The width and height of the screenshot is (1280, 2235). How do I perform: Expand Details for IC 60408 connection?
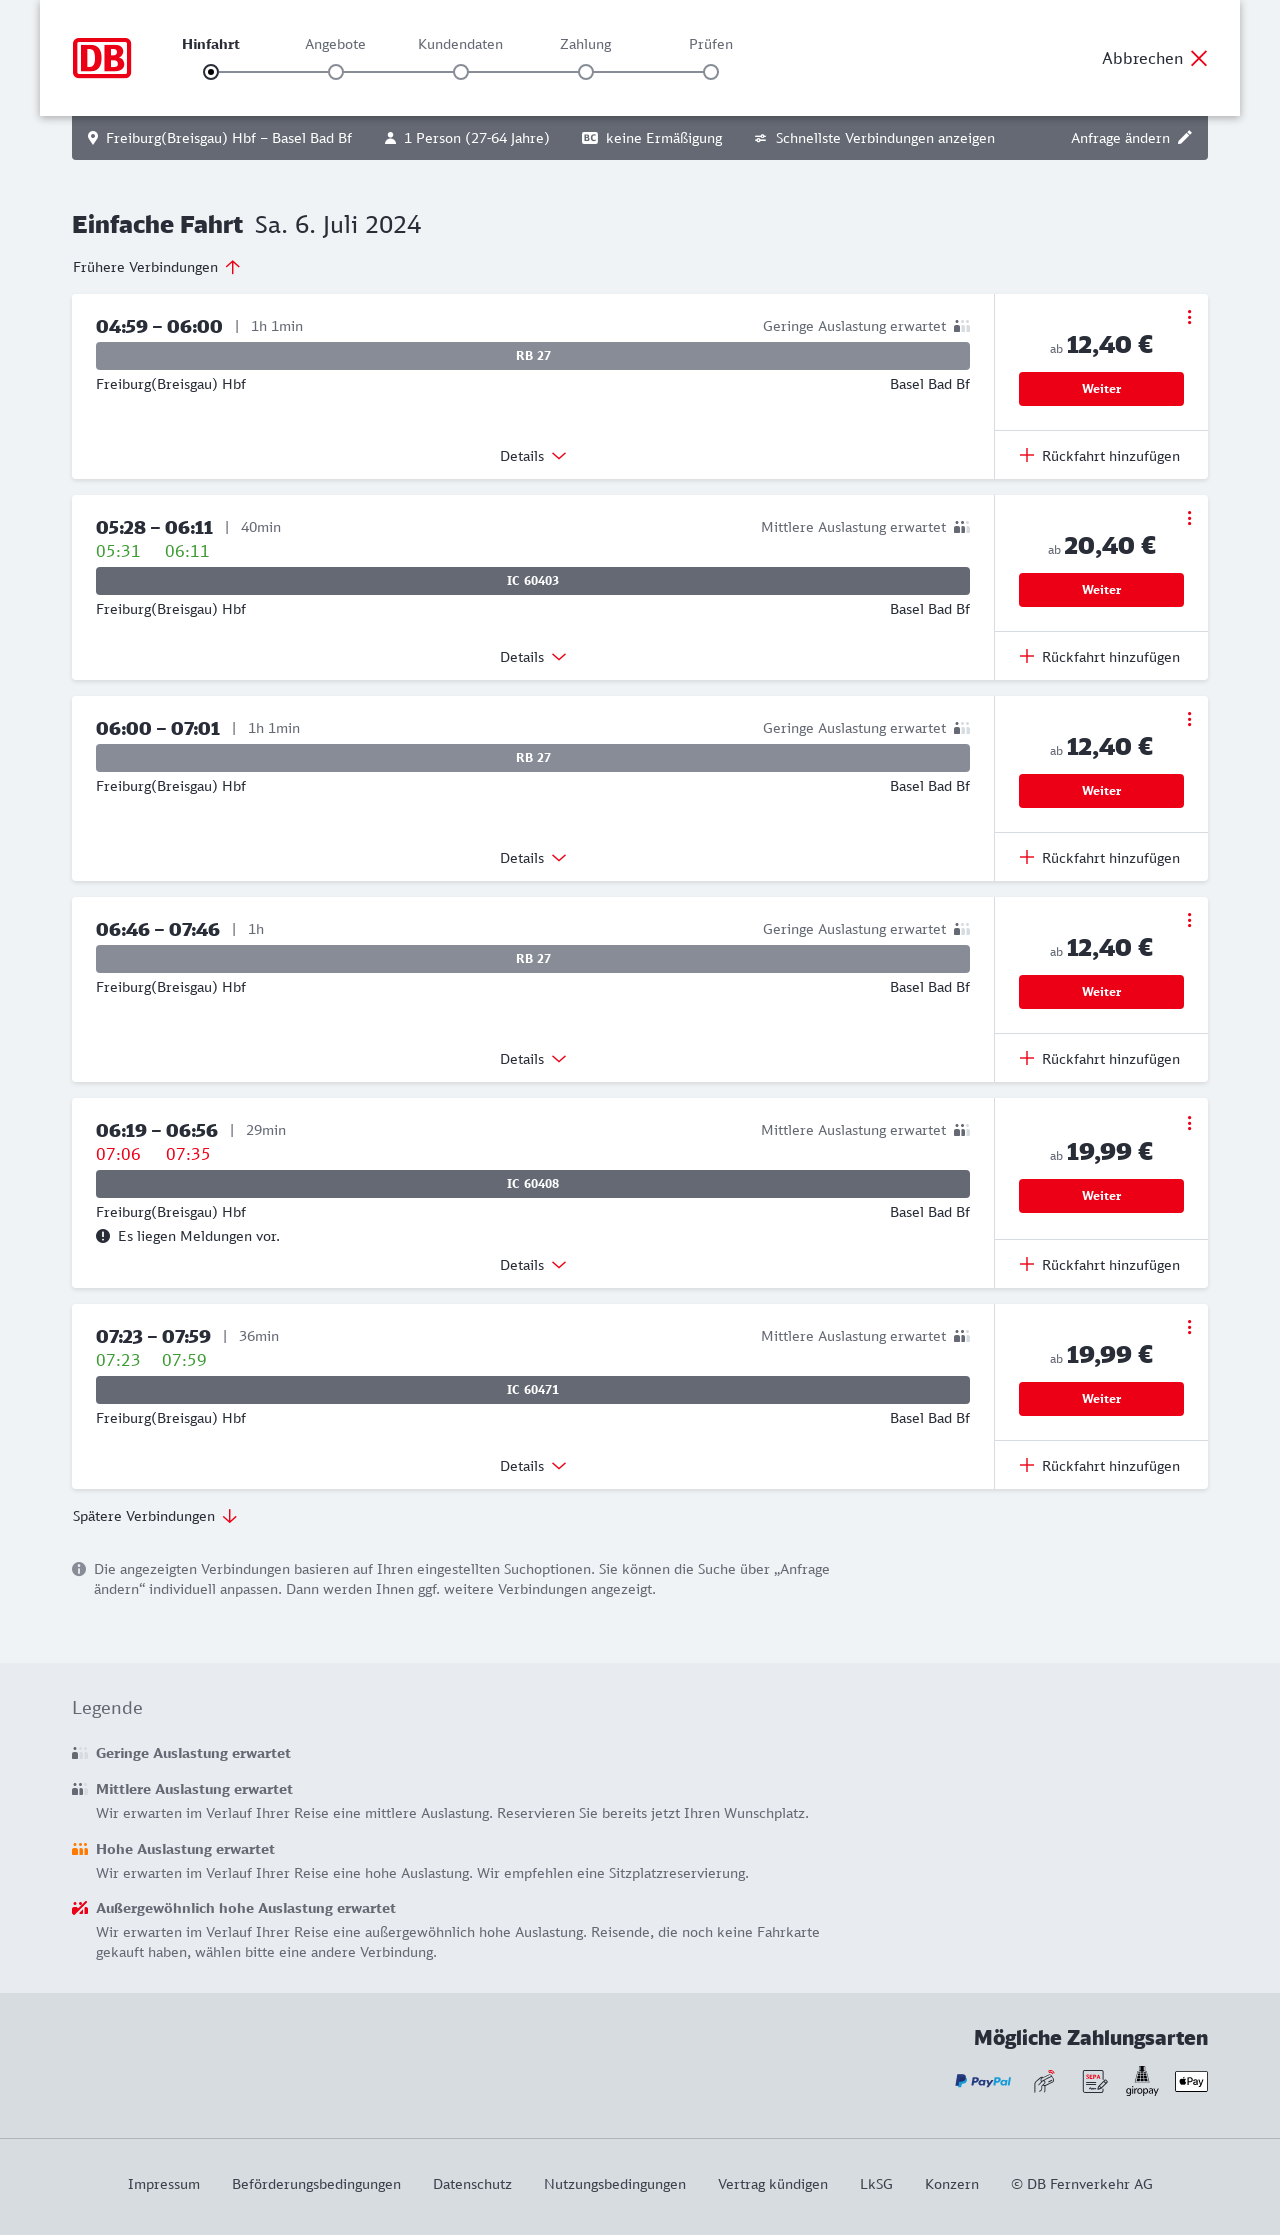(533, 1265)
